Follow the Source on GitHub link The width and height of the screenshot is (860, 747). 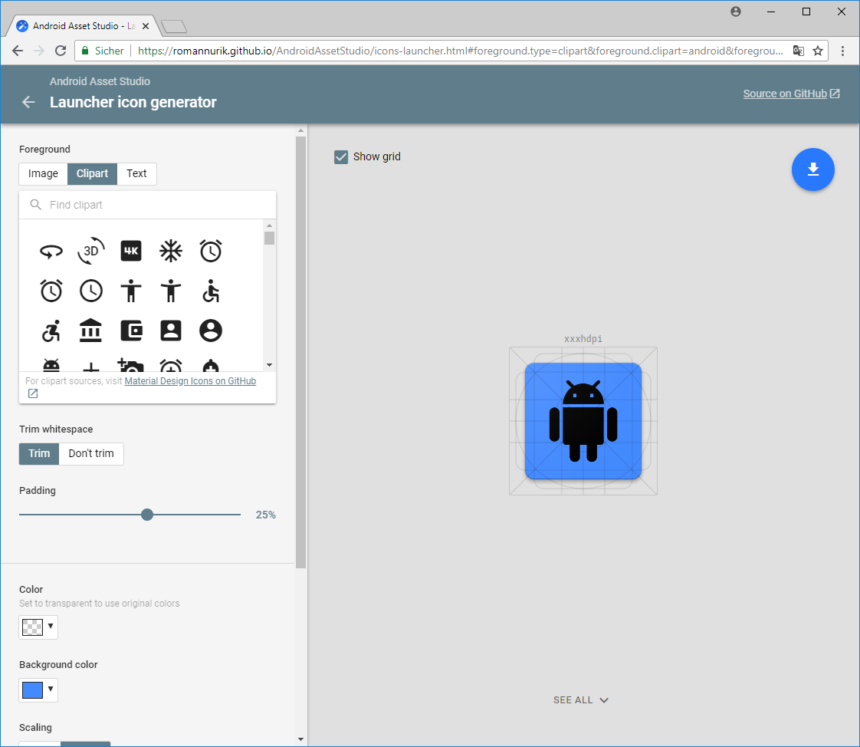(x=784, y=93)
